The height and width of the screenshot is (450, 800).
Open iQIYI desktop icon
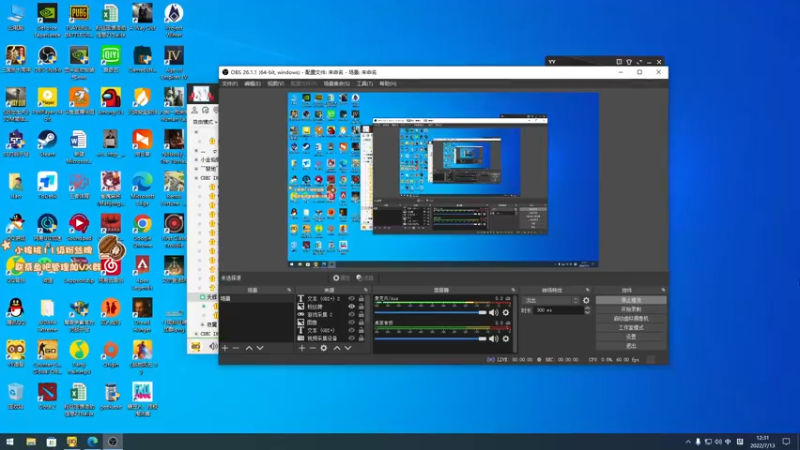(x=111, y=59)
